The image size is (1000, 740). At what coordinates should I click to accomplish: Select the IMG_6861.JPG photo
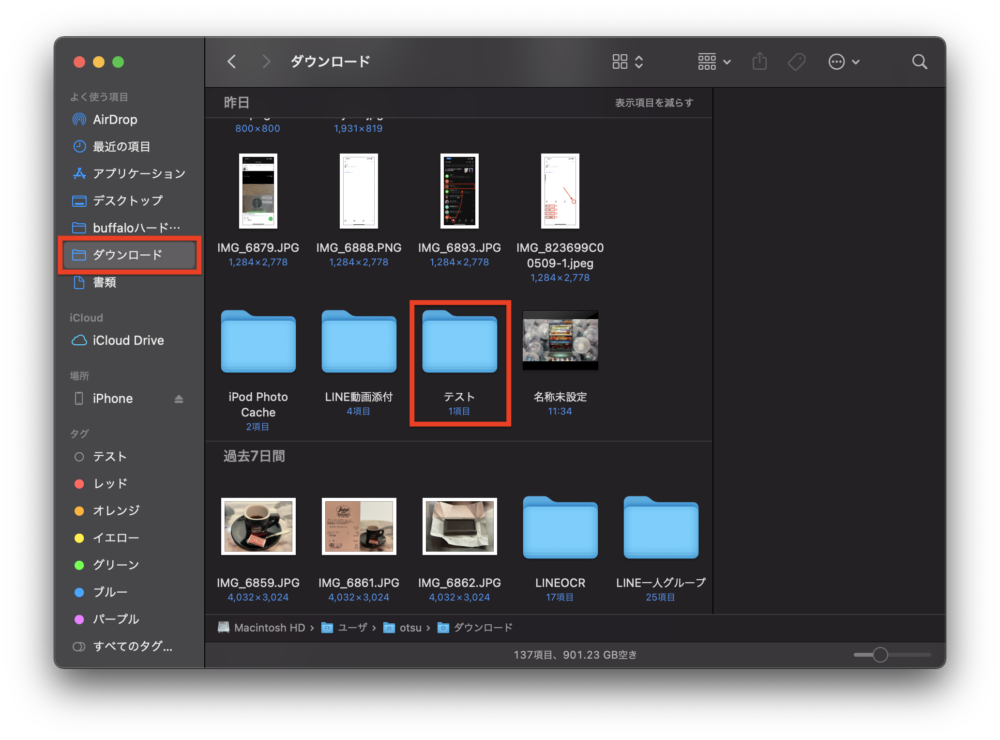[358, 526]
